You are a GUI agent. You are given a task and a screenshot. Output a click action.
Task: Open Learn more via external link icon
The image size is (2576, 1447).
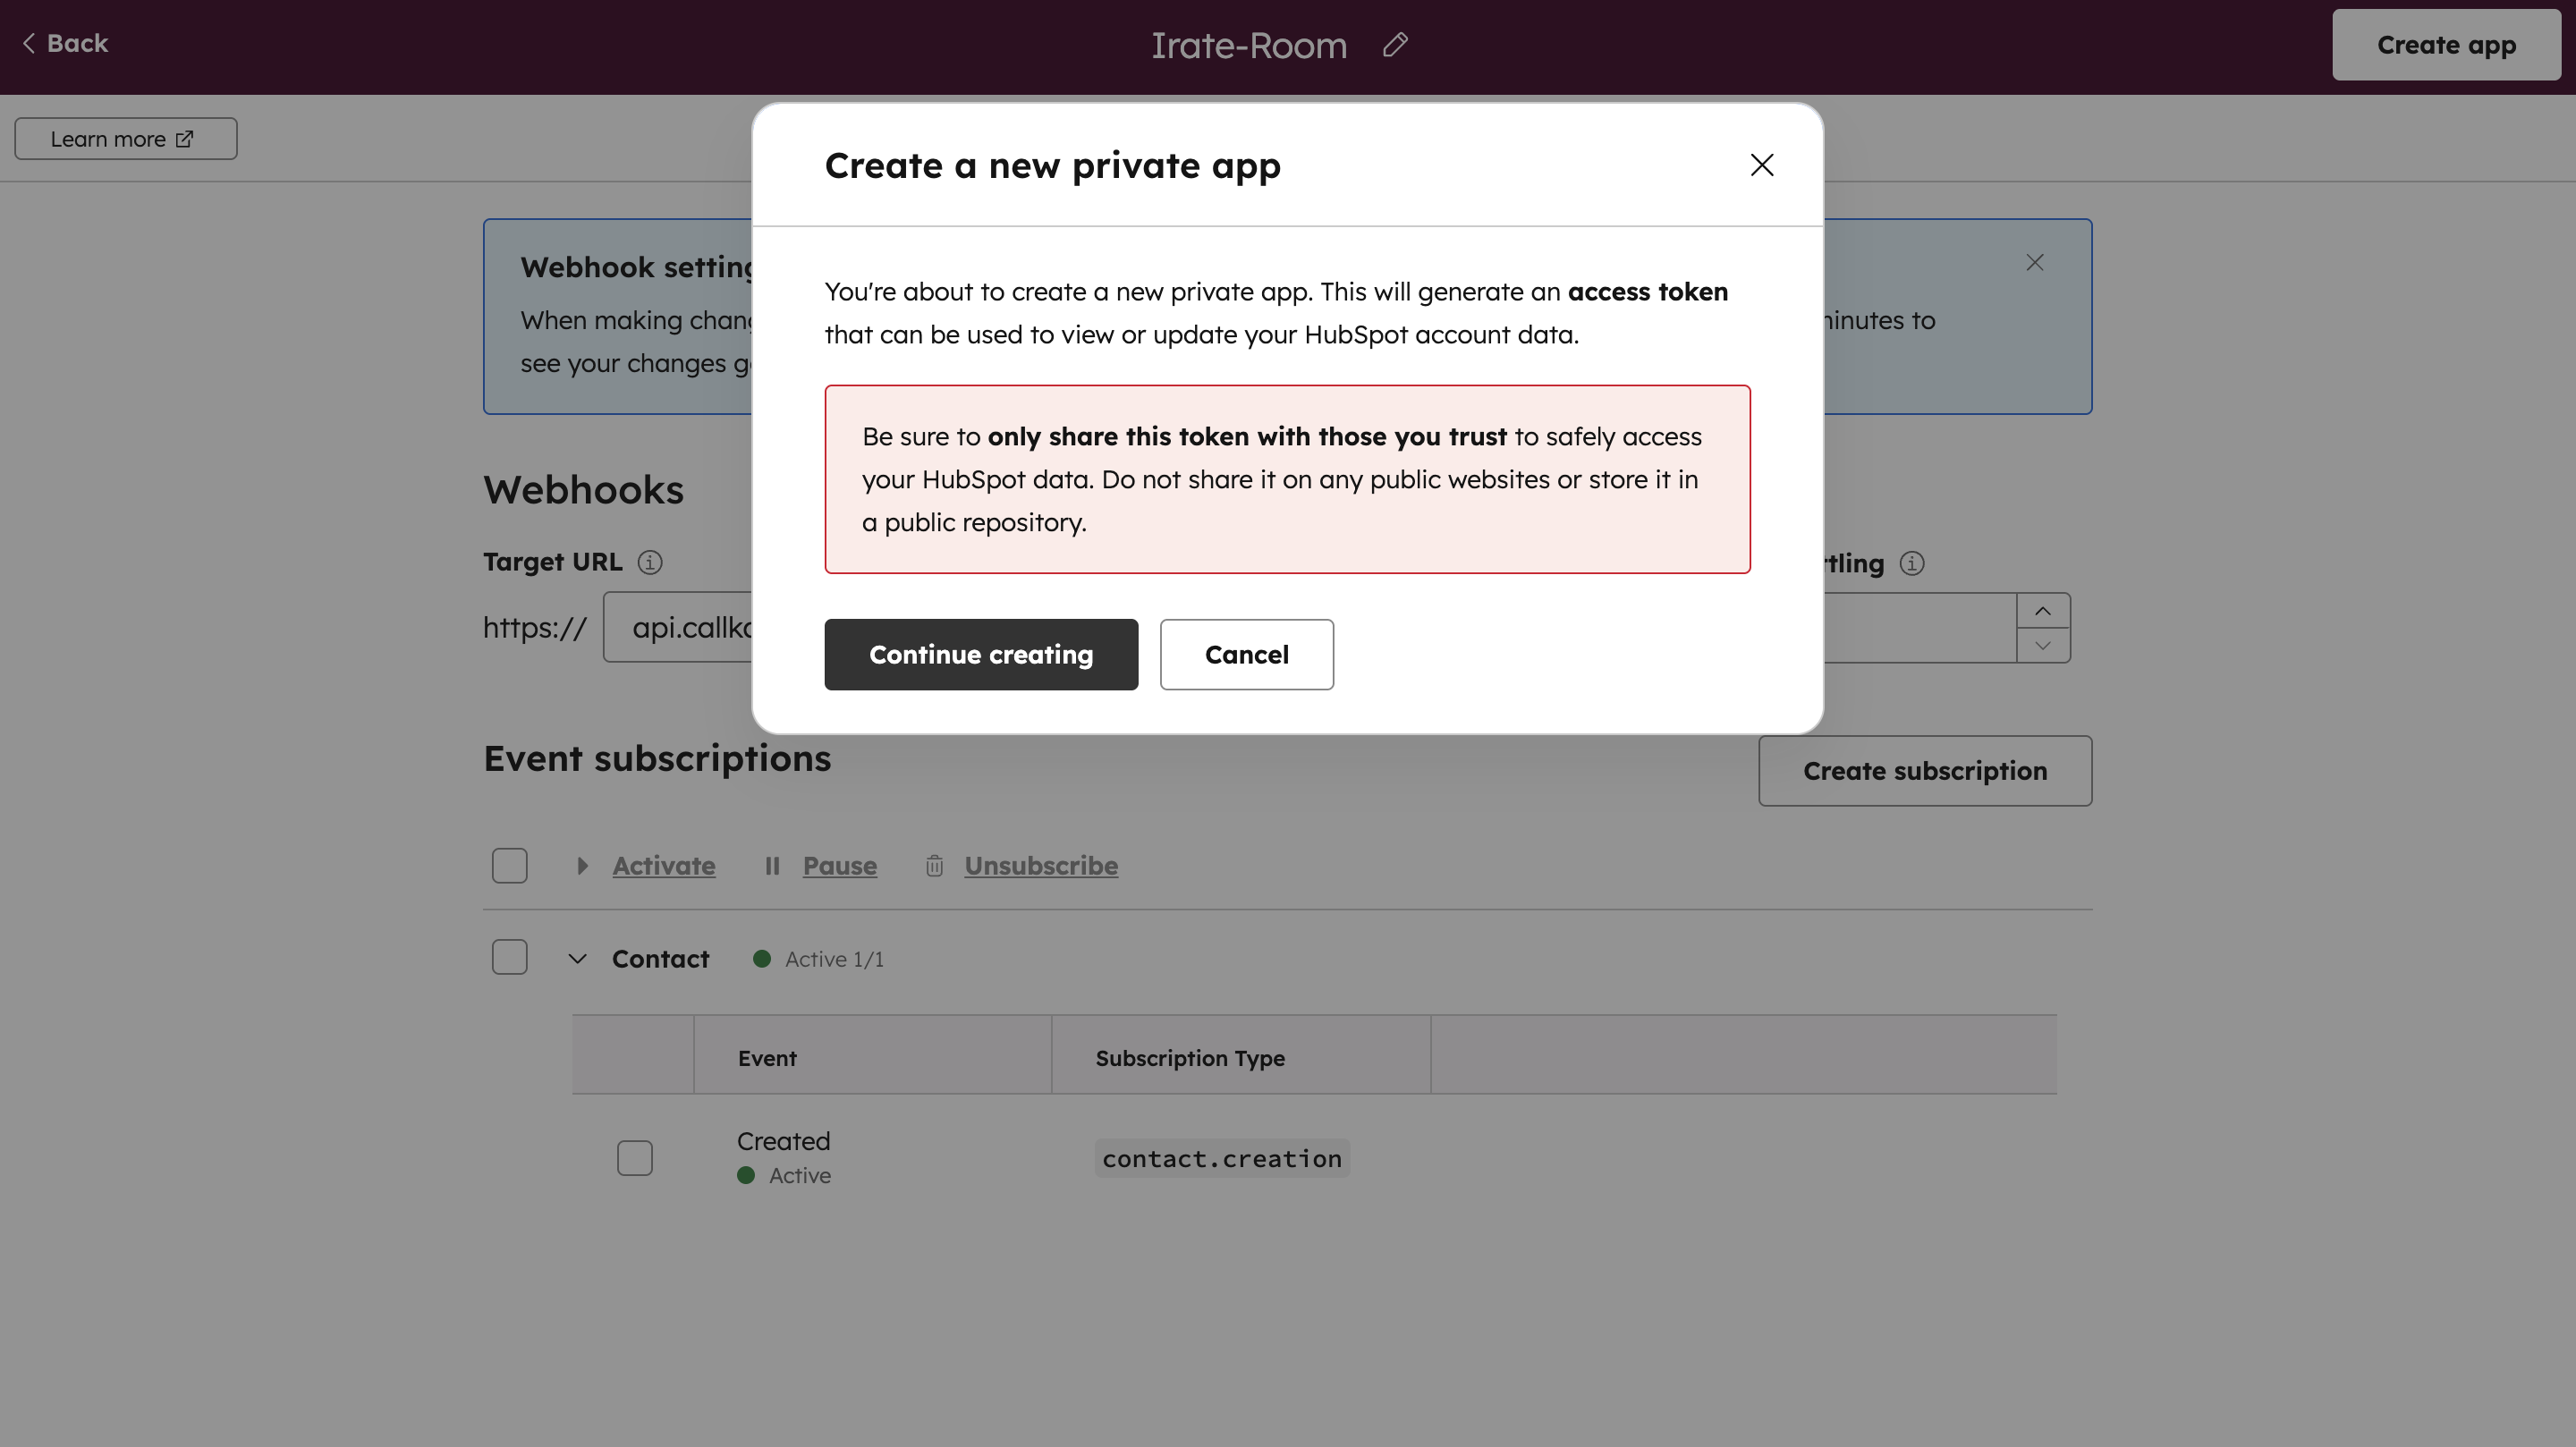[183, 139]
